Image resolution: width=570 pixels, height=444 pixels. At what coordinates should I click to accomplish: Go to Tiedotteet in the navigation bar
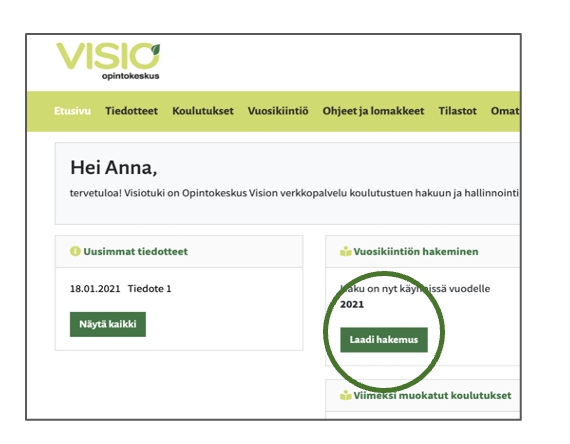click(131, 111)
